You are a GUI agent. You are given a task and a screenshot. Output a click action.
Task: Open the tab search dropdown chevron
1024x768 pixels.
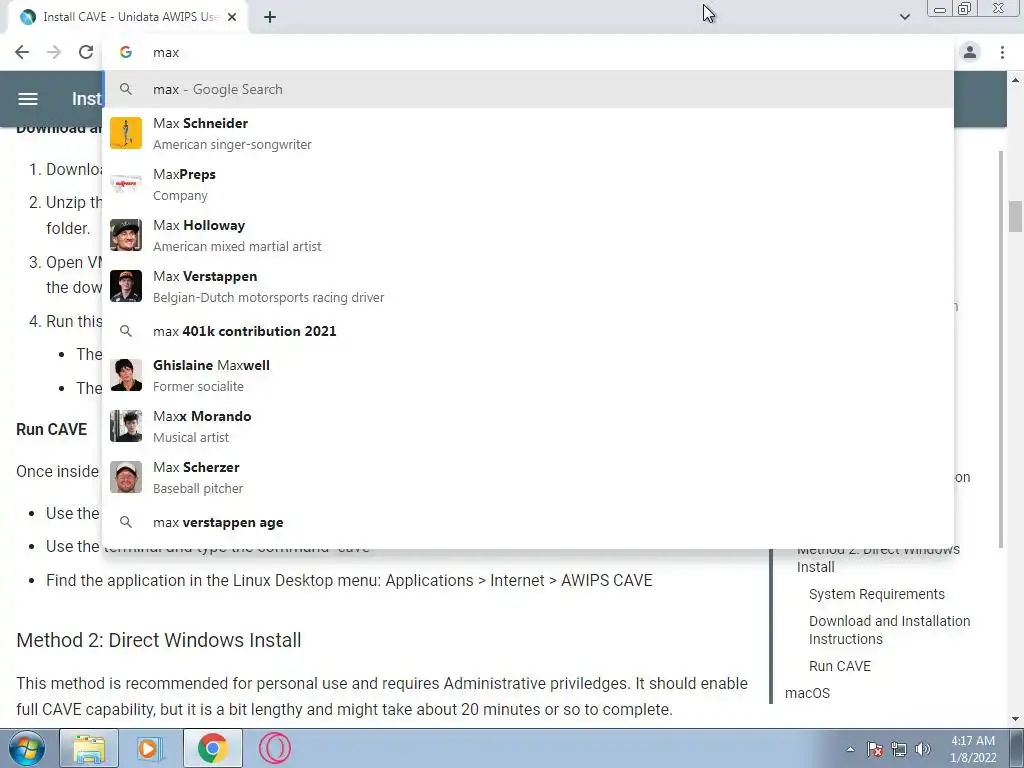(x=904, y=16)
